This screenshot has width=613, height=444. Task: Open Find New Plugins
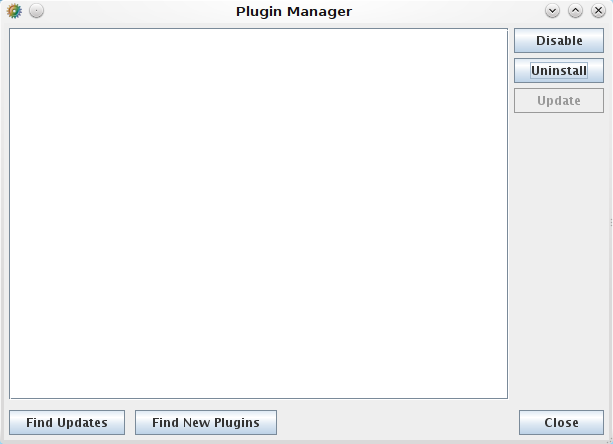point(206,423)
